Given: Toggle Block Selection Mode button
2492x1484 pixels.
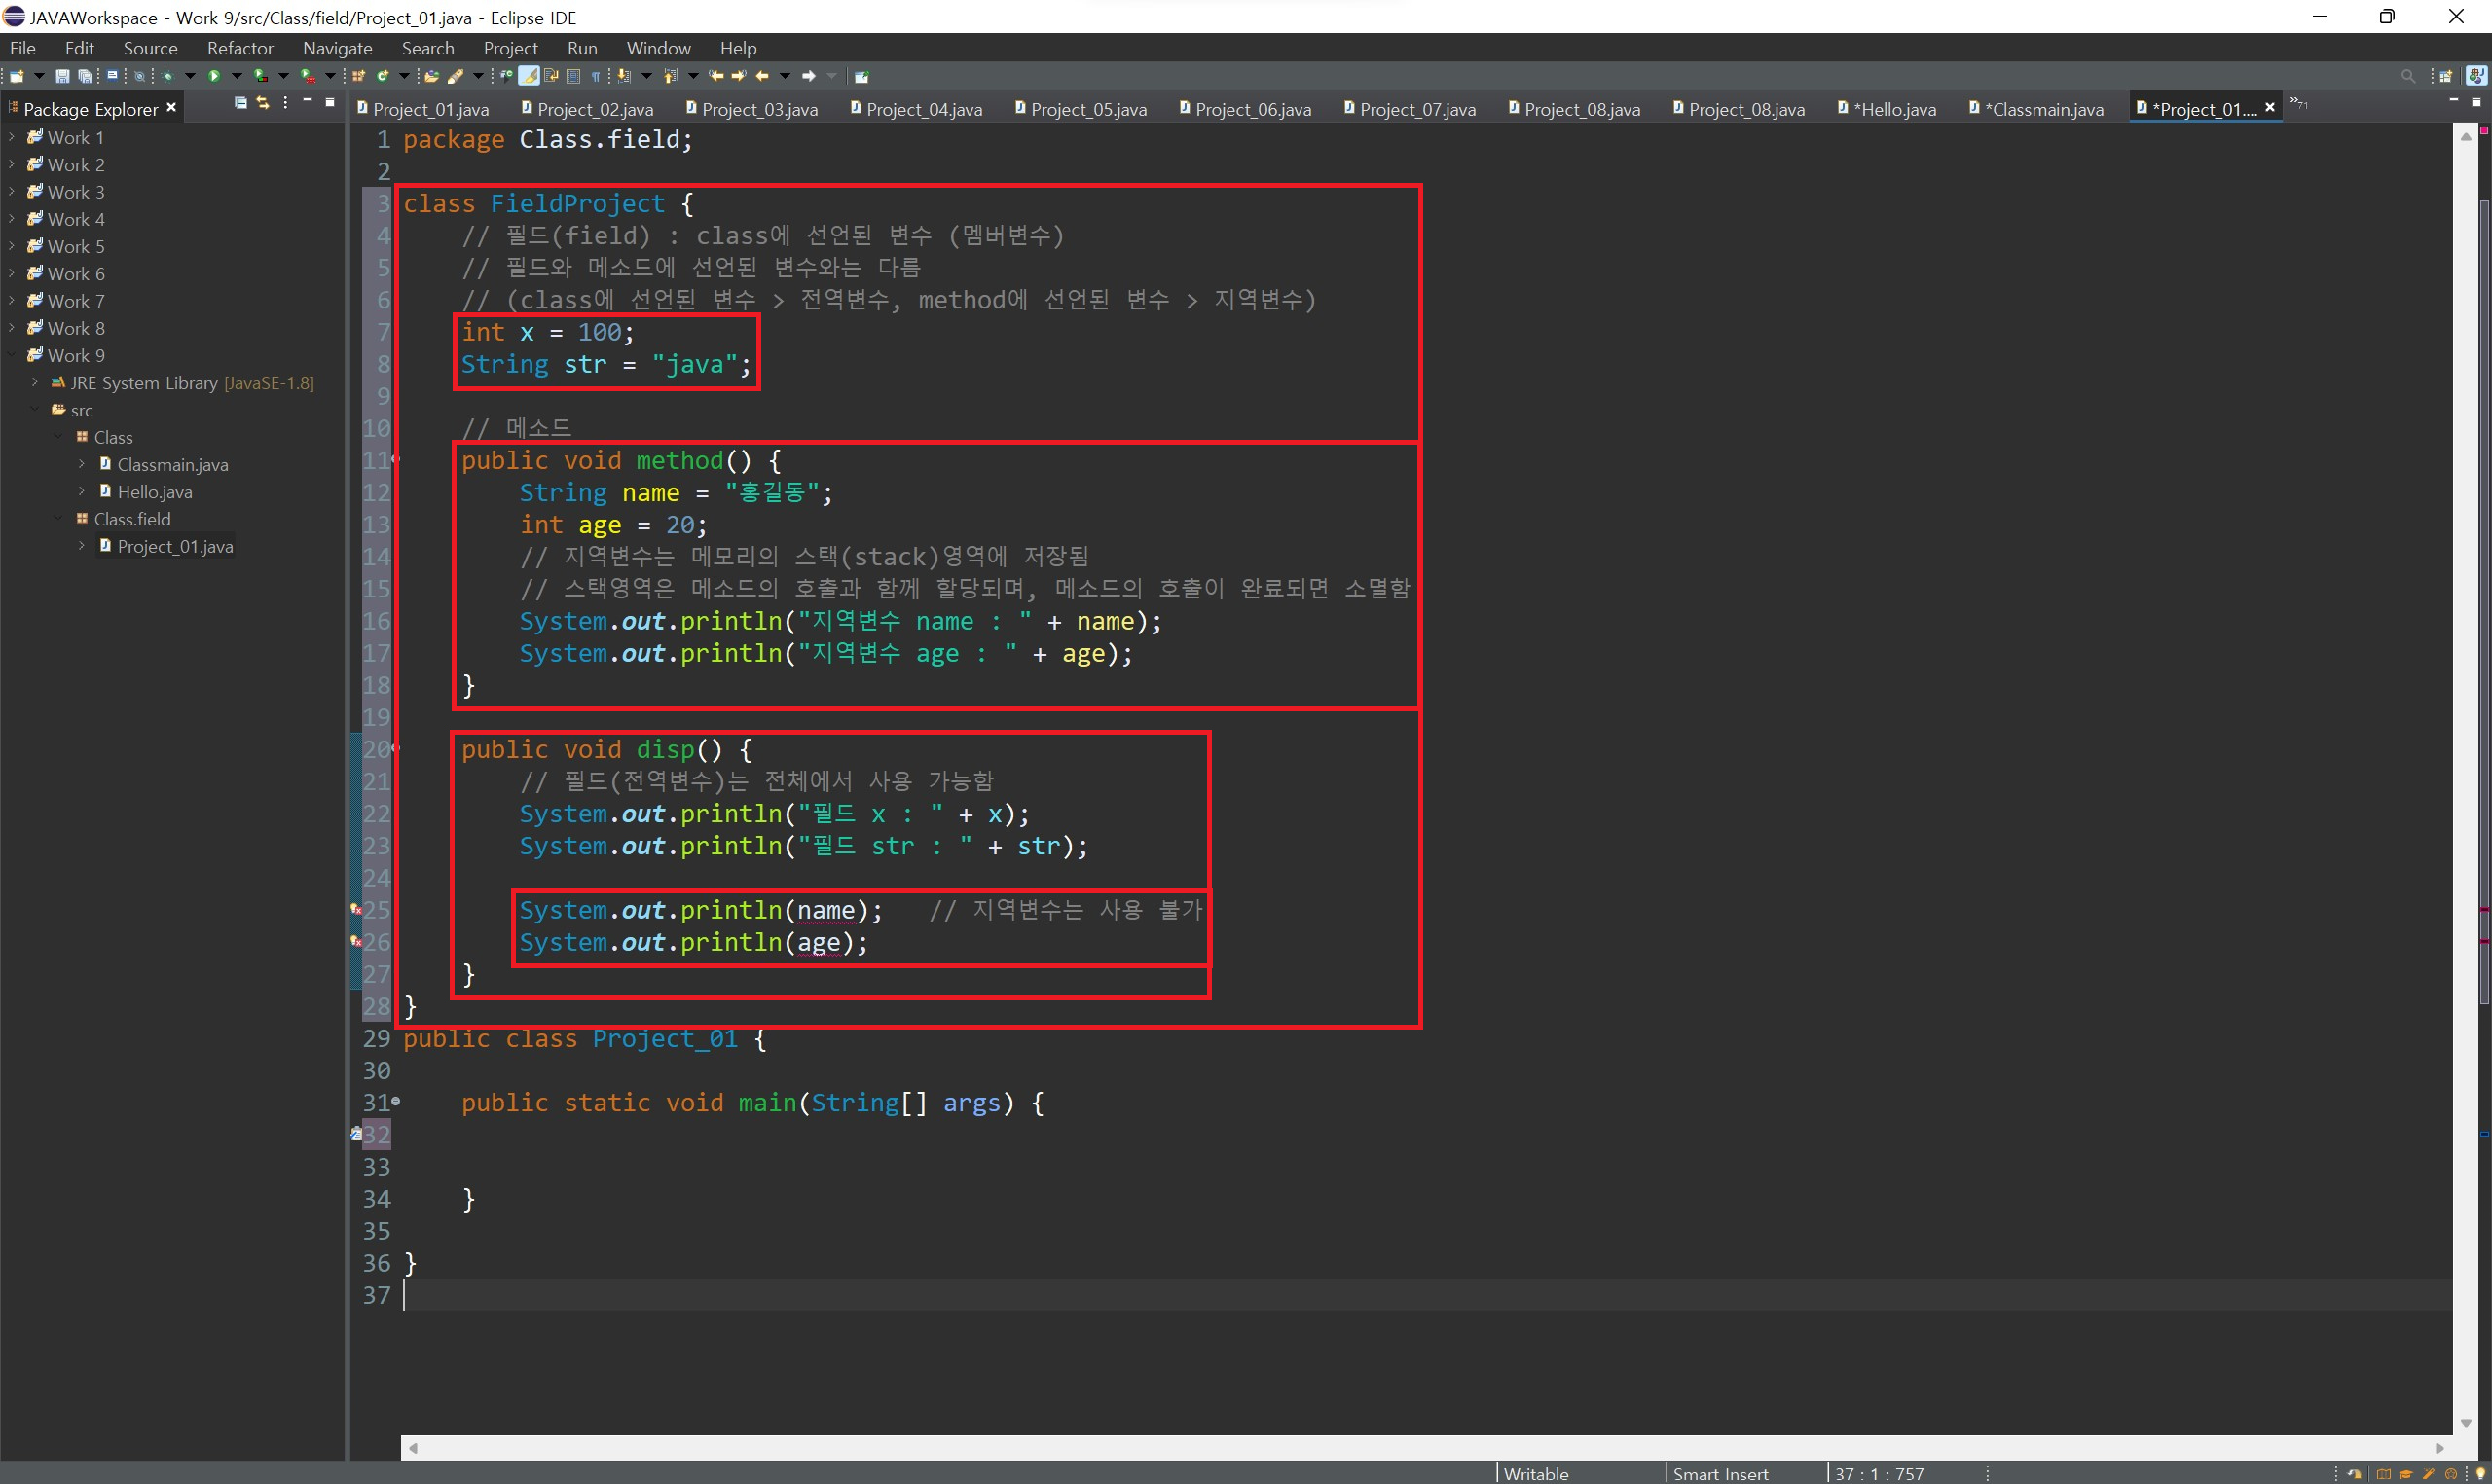Looking at the screenshot, I should point(573,76).
